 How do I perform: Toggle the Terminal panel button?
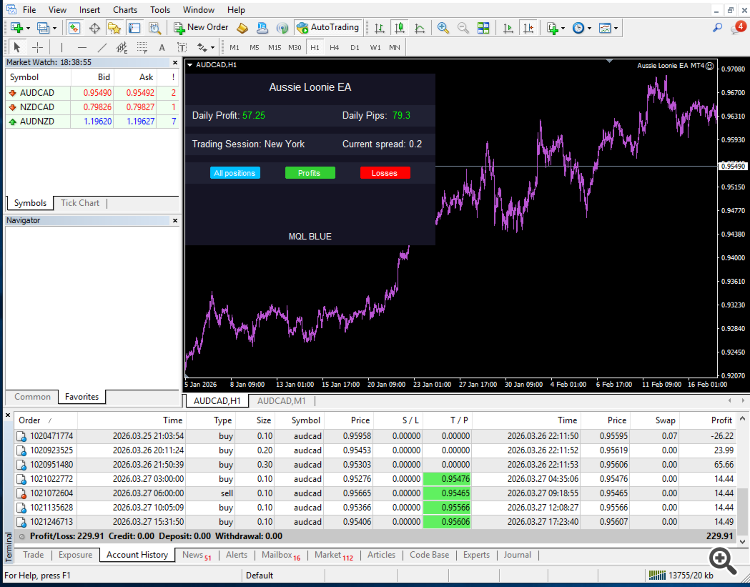point(134,28)
